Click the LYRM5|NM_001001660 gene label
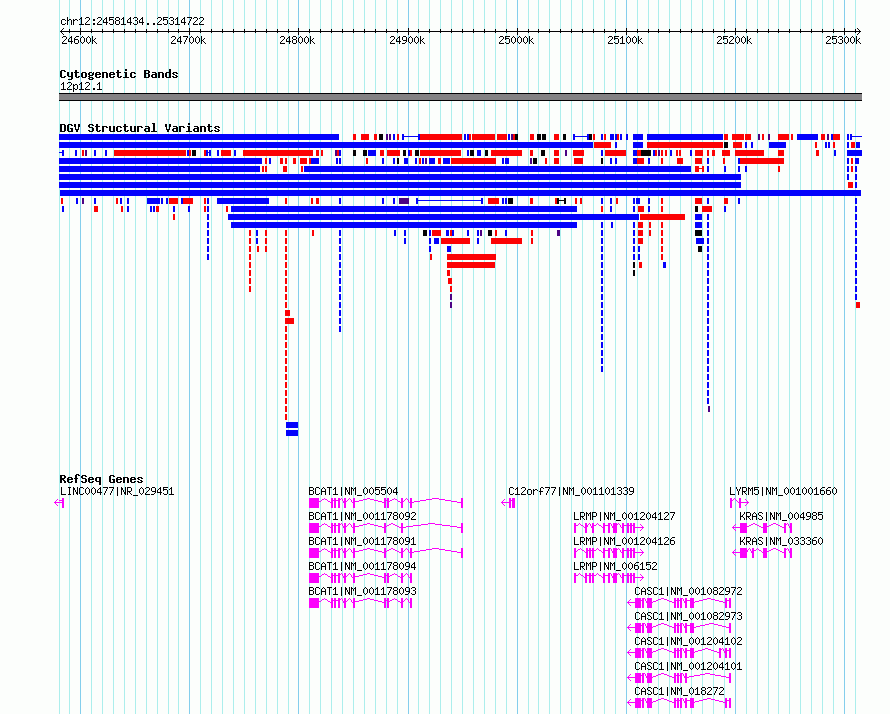 point(783,492)
